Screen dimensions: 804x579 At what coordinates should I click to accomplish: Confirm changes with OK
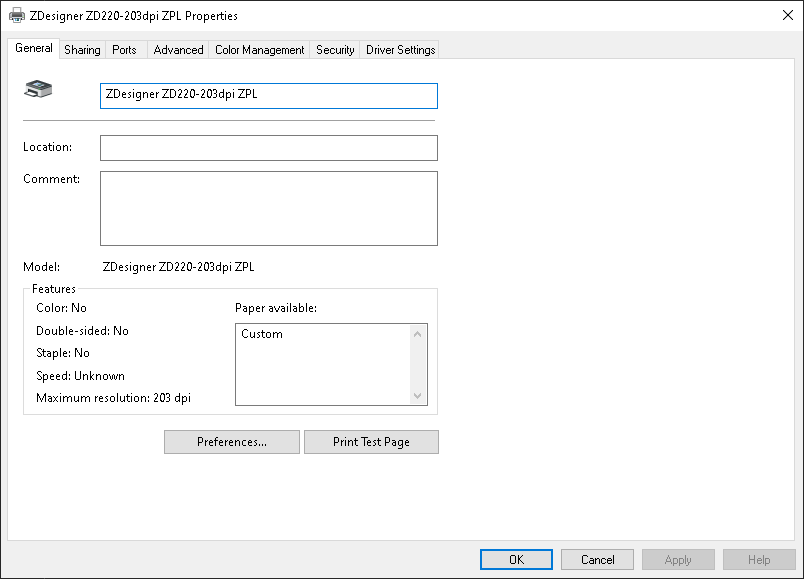(x=516, y=559)
